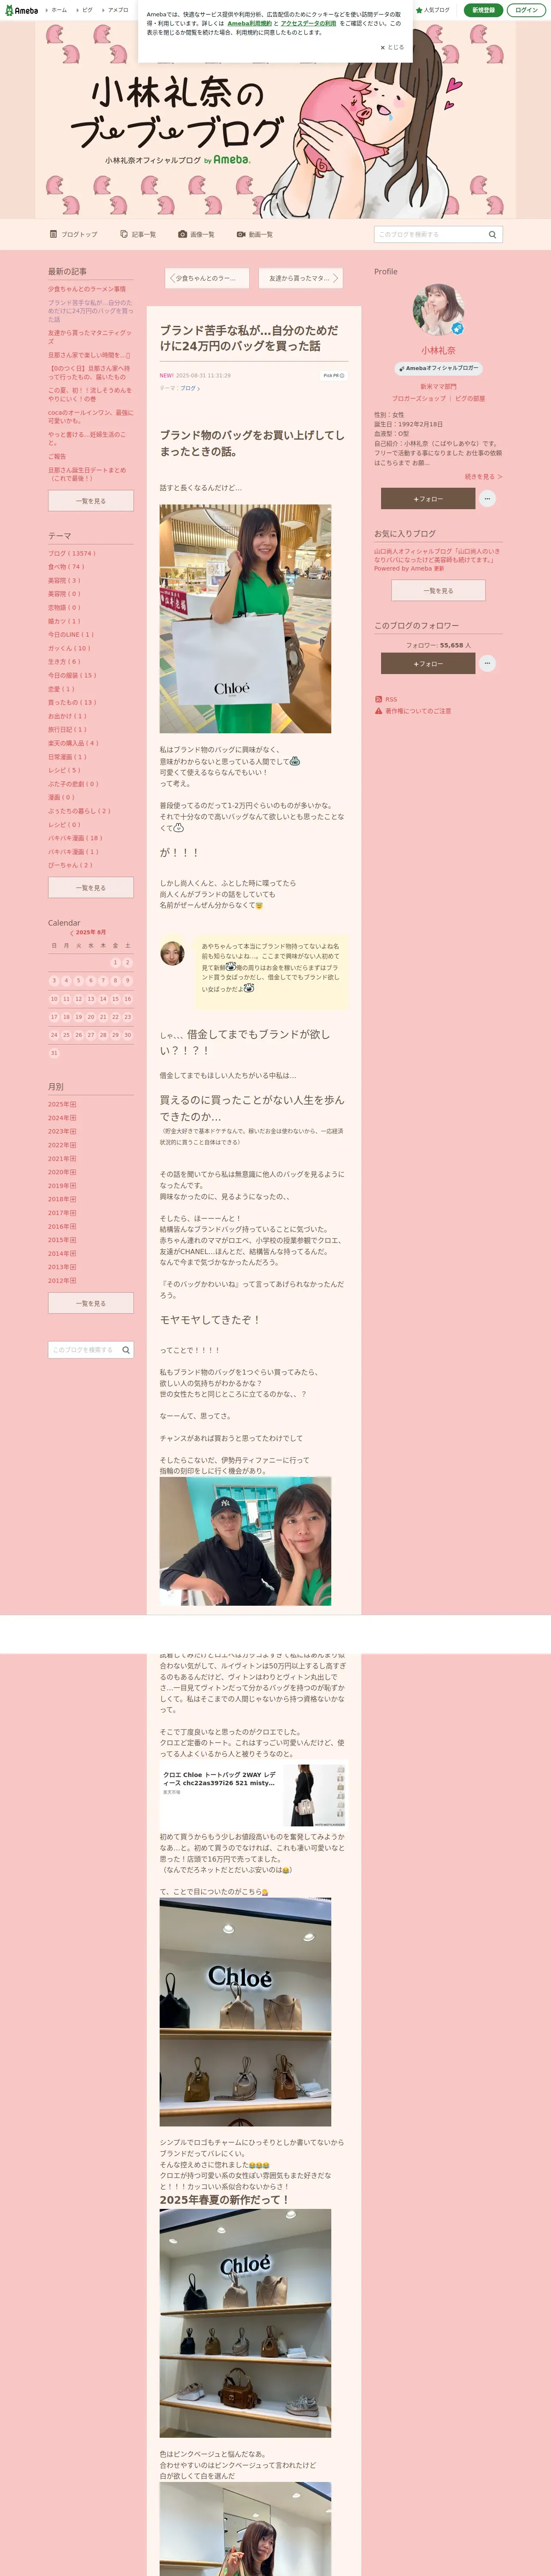Click the header search magnifier icon
The image size is (551, 2576).
pos(492,234)
